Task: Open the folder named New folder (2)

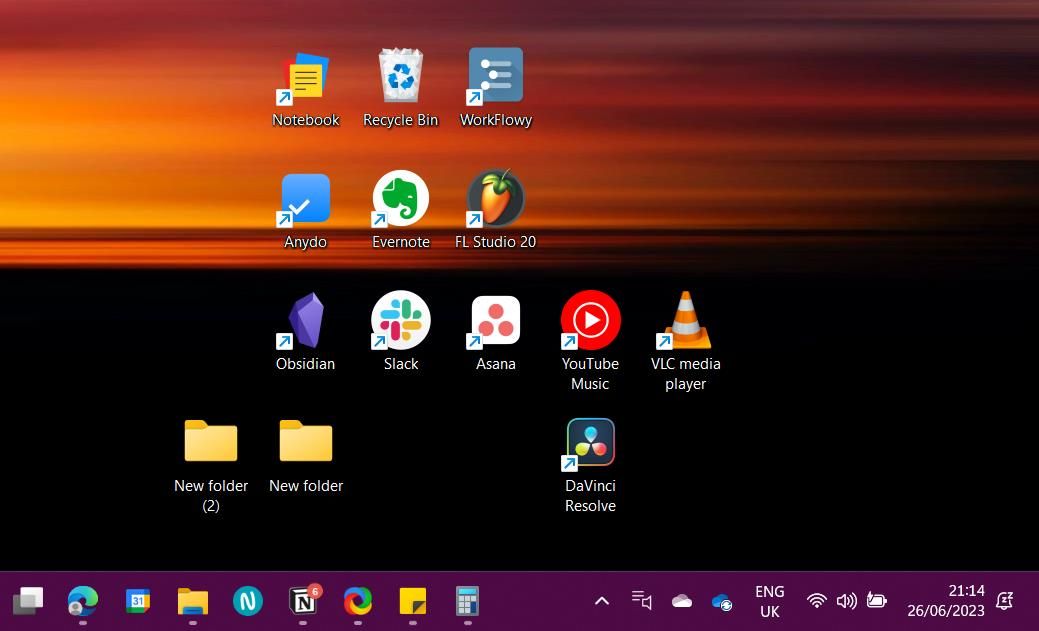Action: (x=210, y=441)
